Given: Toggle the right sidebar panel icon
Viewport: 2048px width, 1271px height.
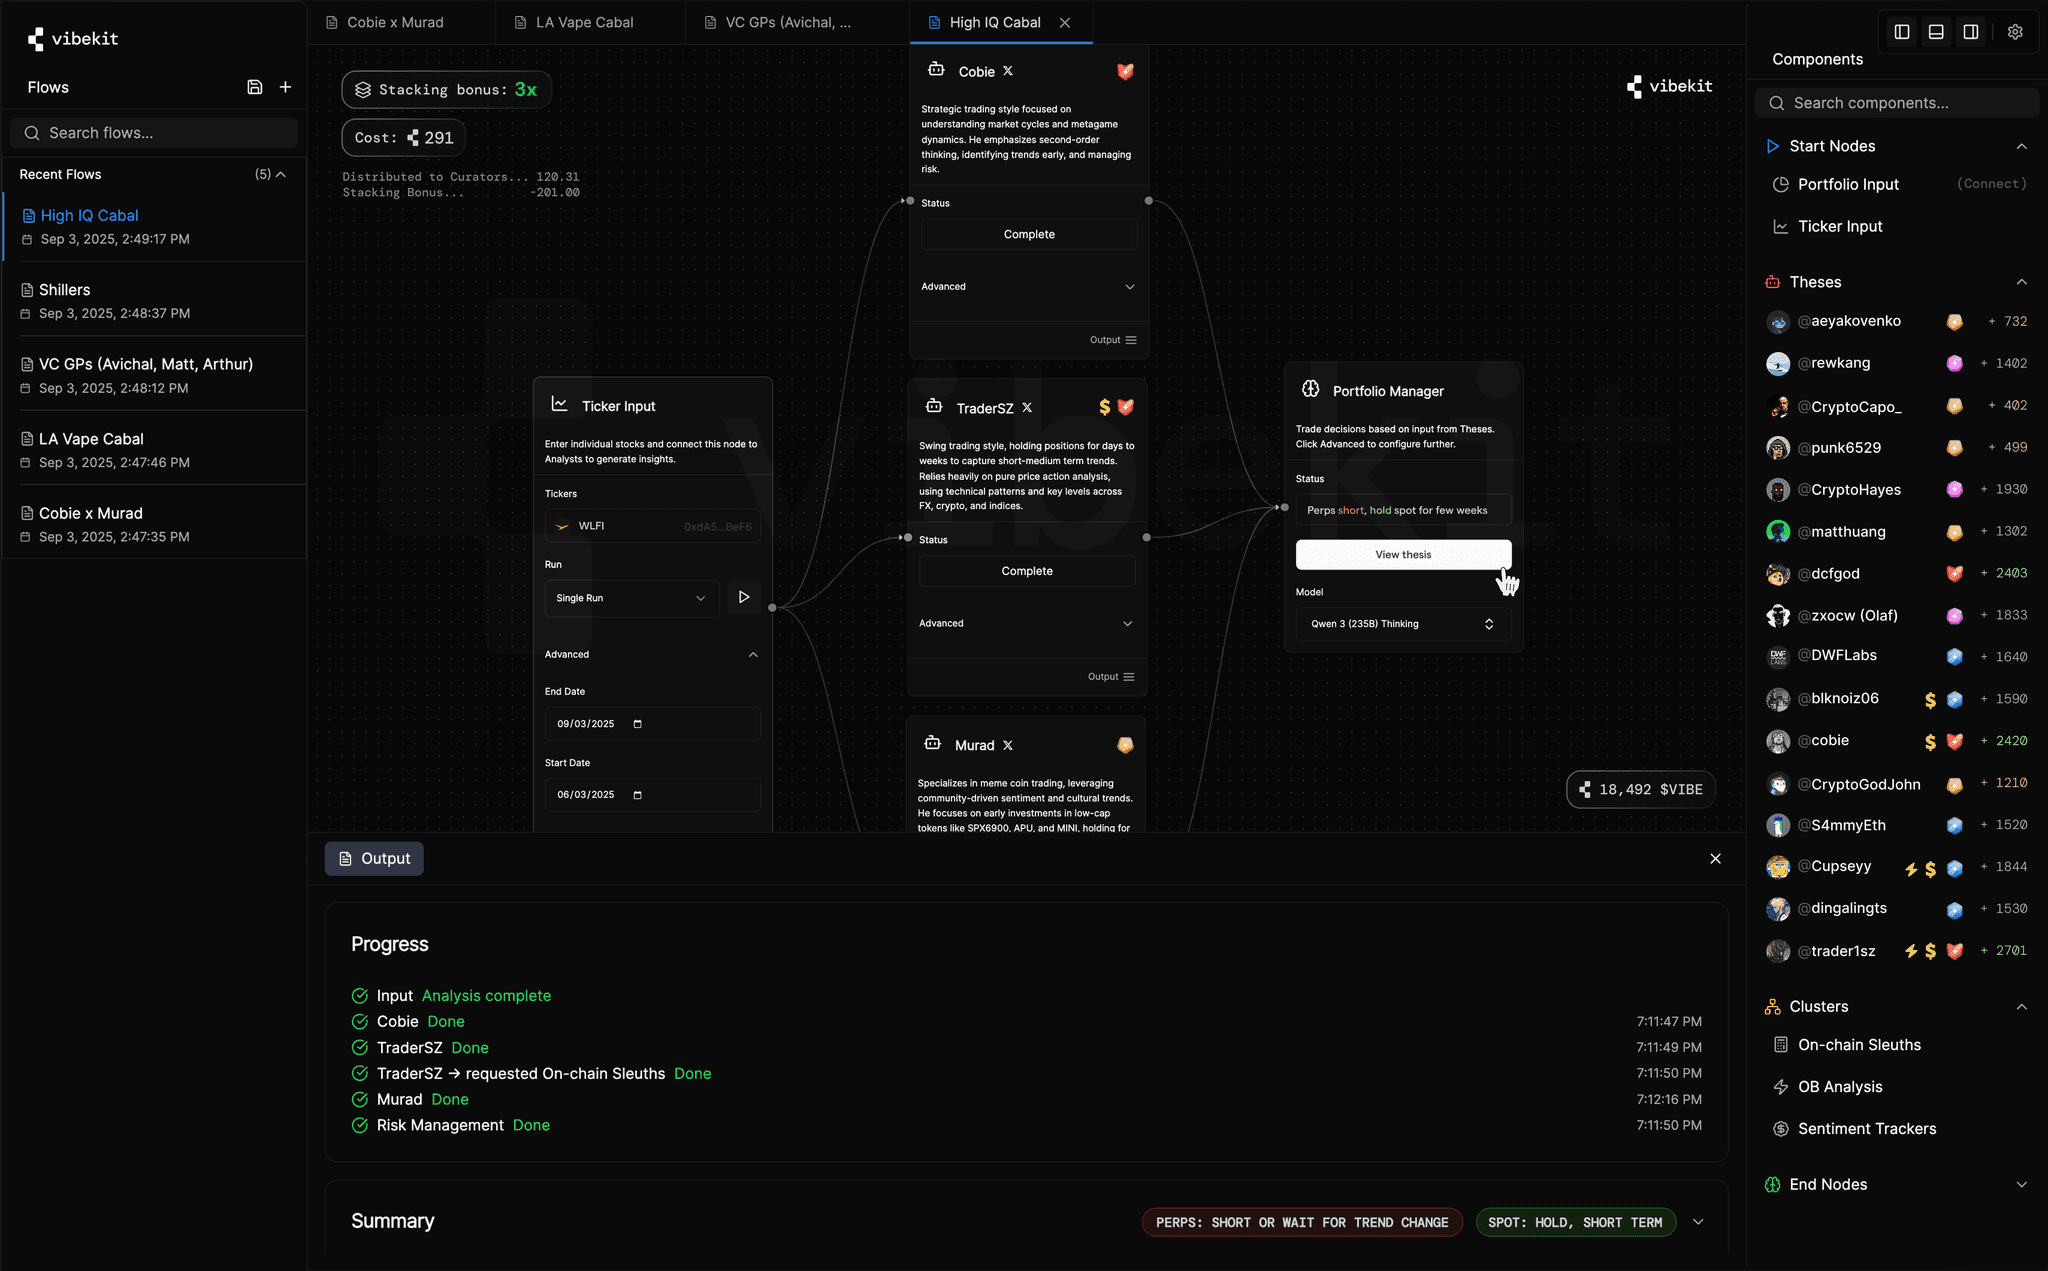Looking at the screenshot, I should pos(1970,32).
